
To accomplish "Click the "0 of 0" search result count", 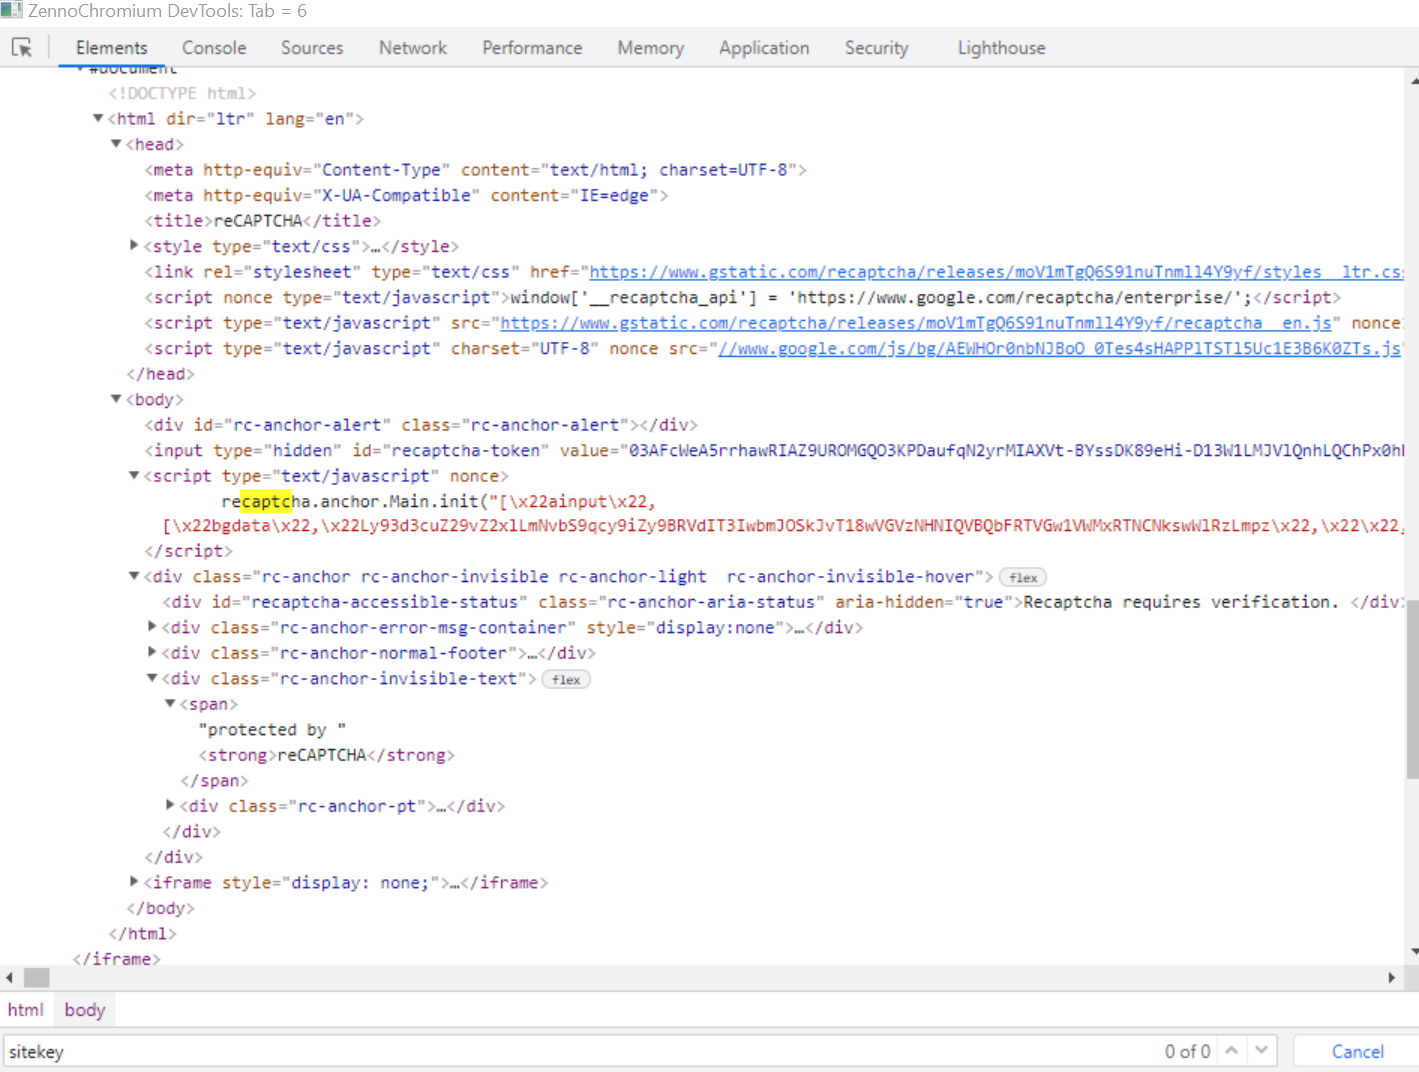I will coord(1187,1051).
